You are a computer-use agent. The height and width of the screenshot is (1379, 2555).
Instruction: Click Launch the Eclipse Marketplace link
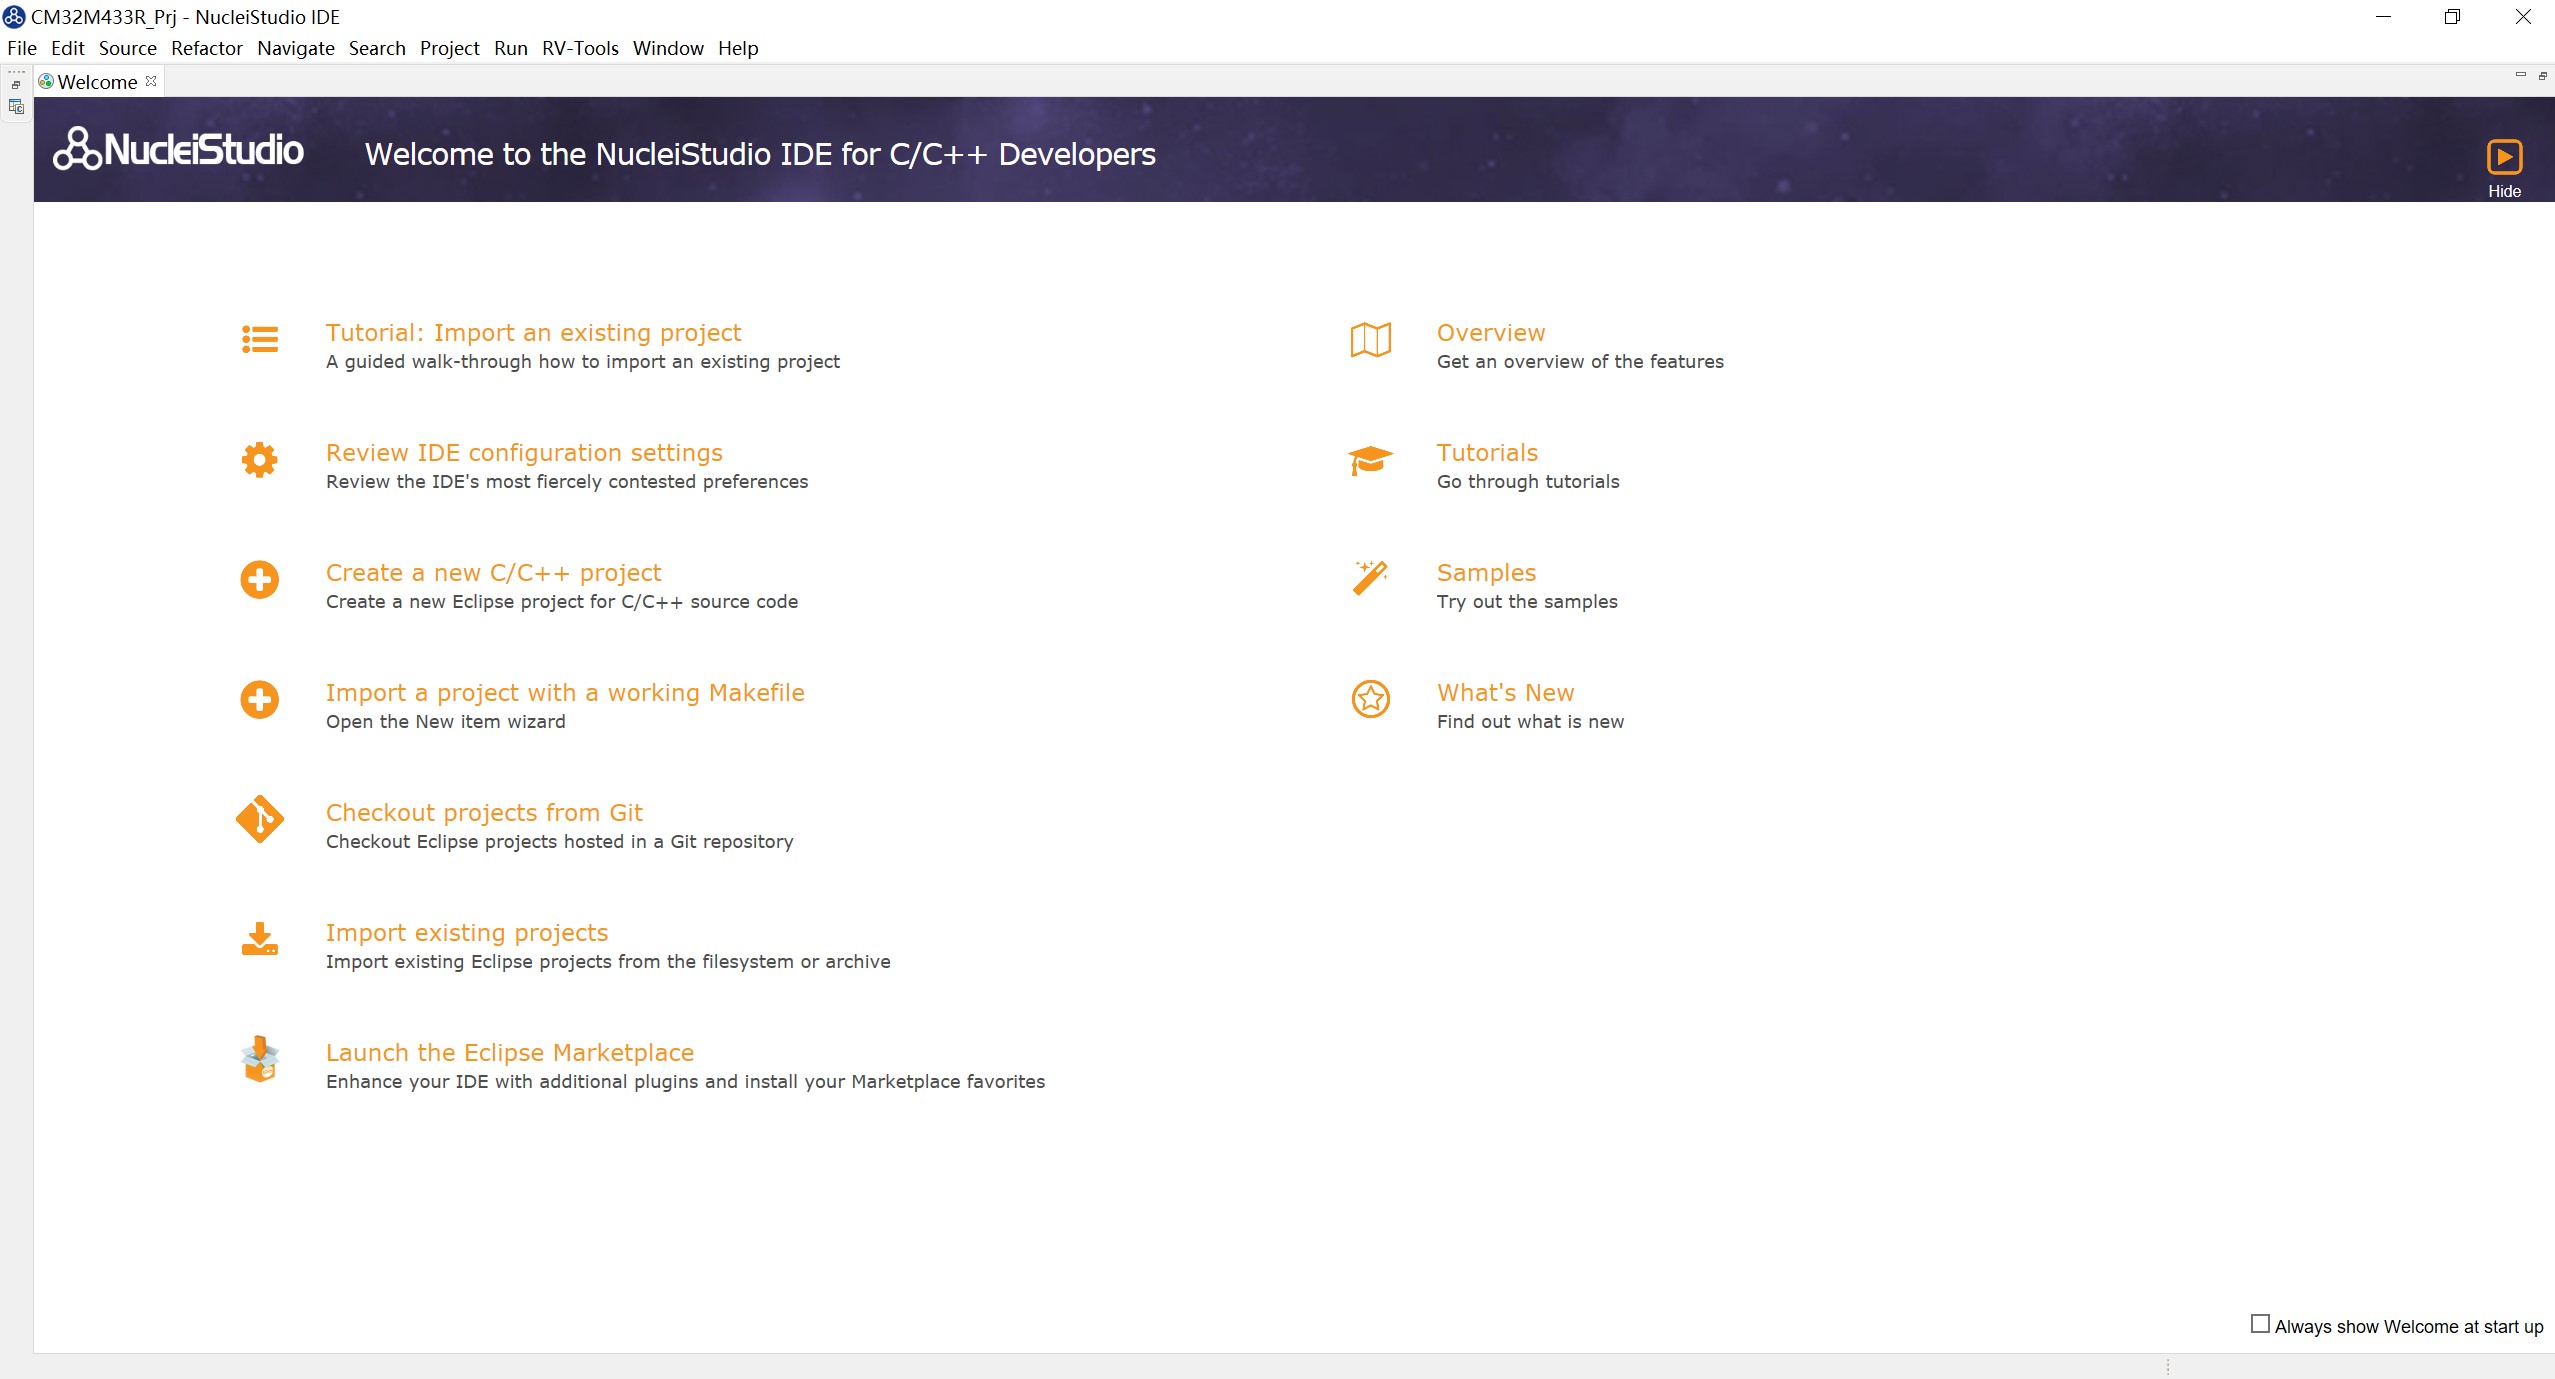click(x=510, y=1053)
